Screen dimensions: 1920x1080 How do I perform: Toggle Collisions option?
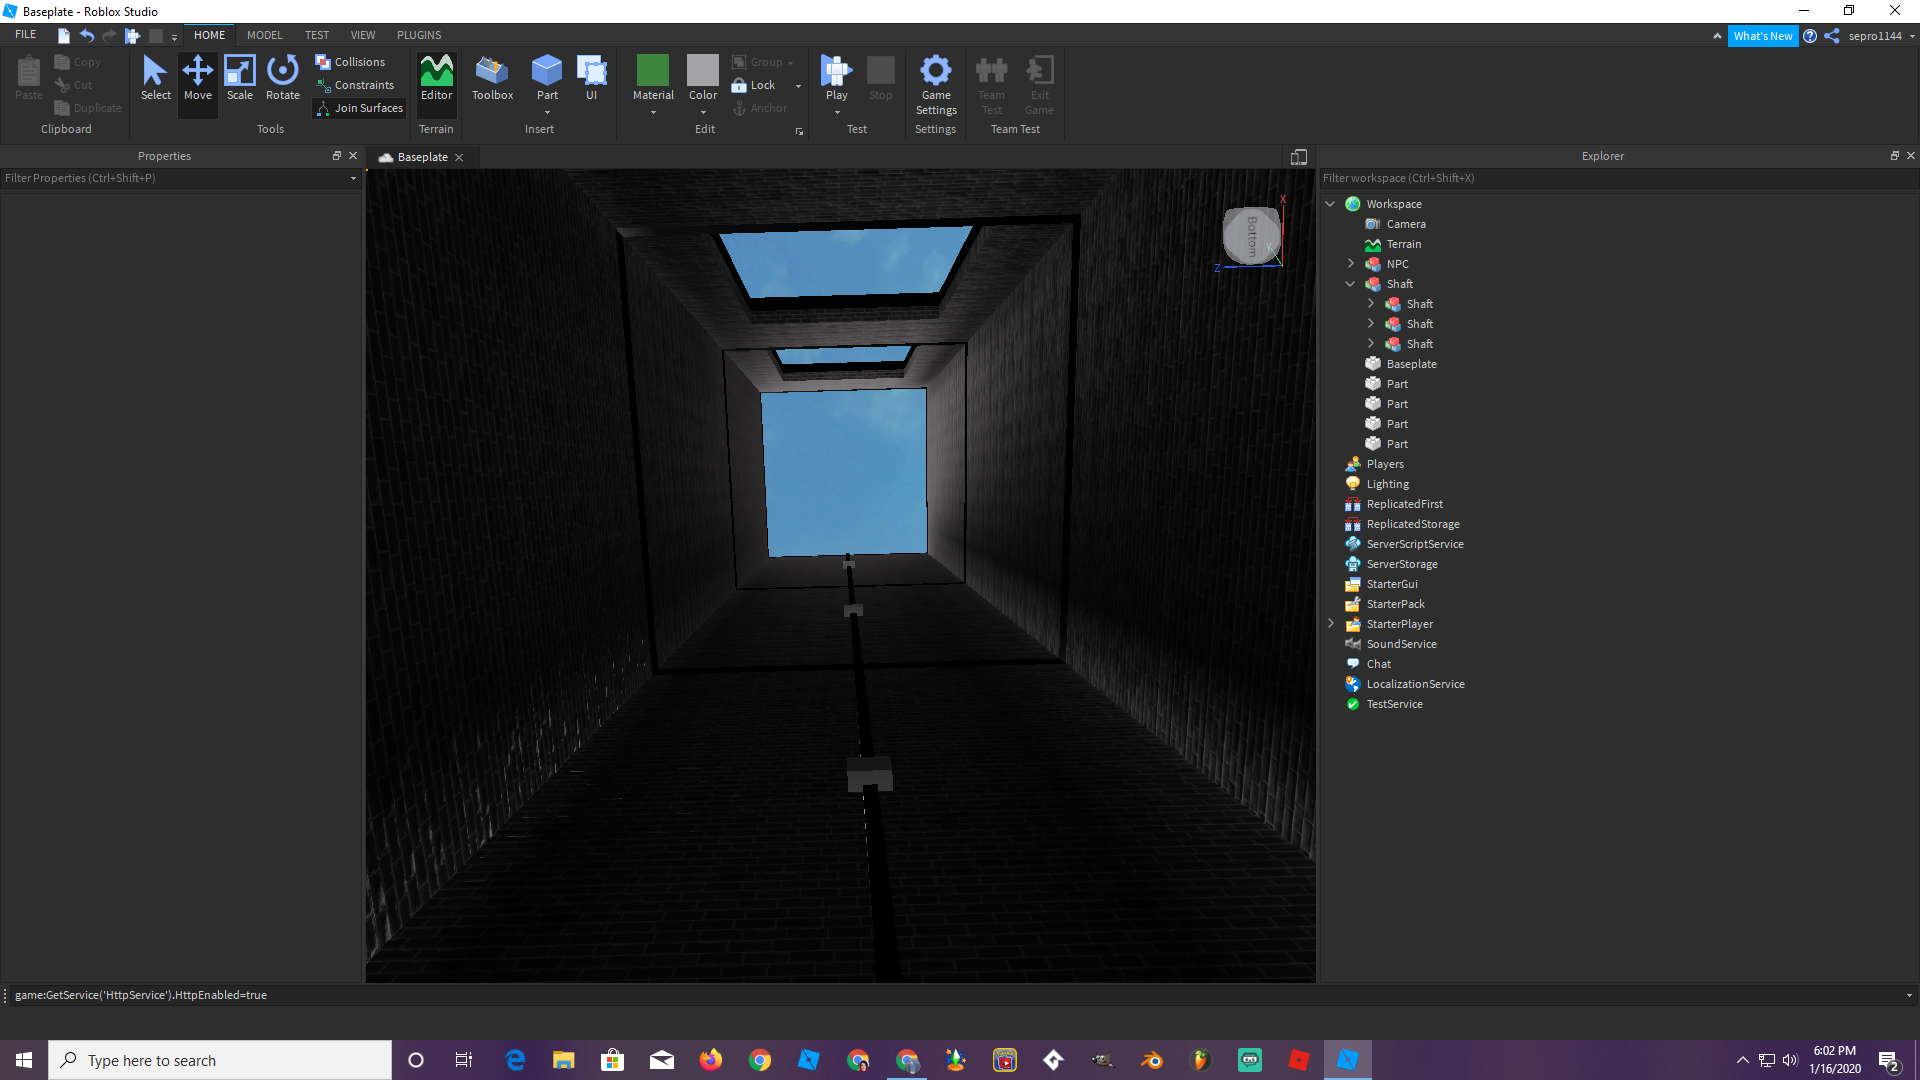pos(351,62)
